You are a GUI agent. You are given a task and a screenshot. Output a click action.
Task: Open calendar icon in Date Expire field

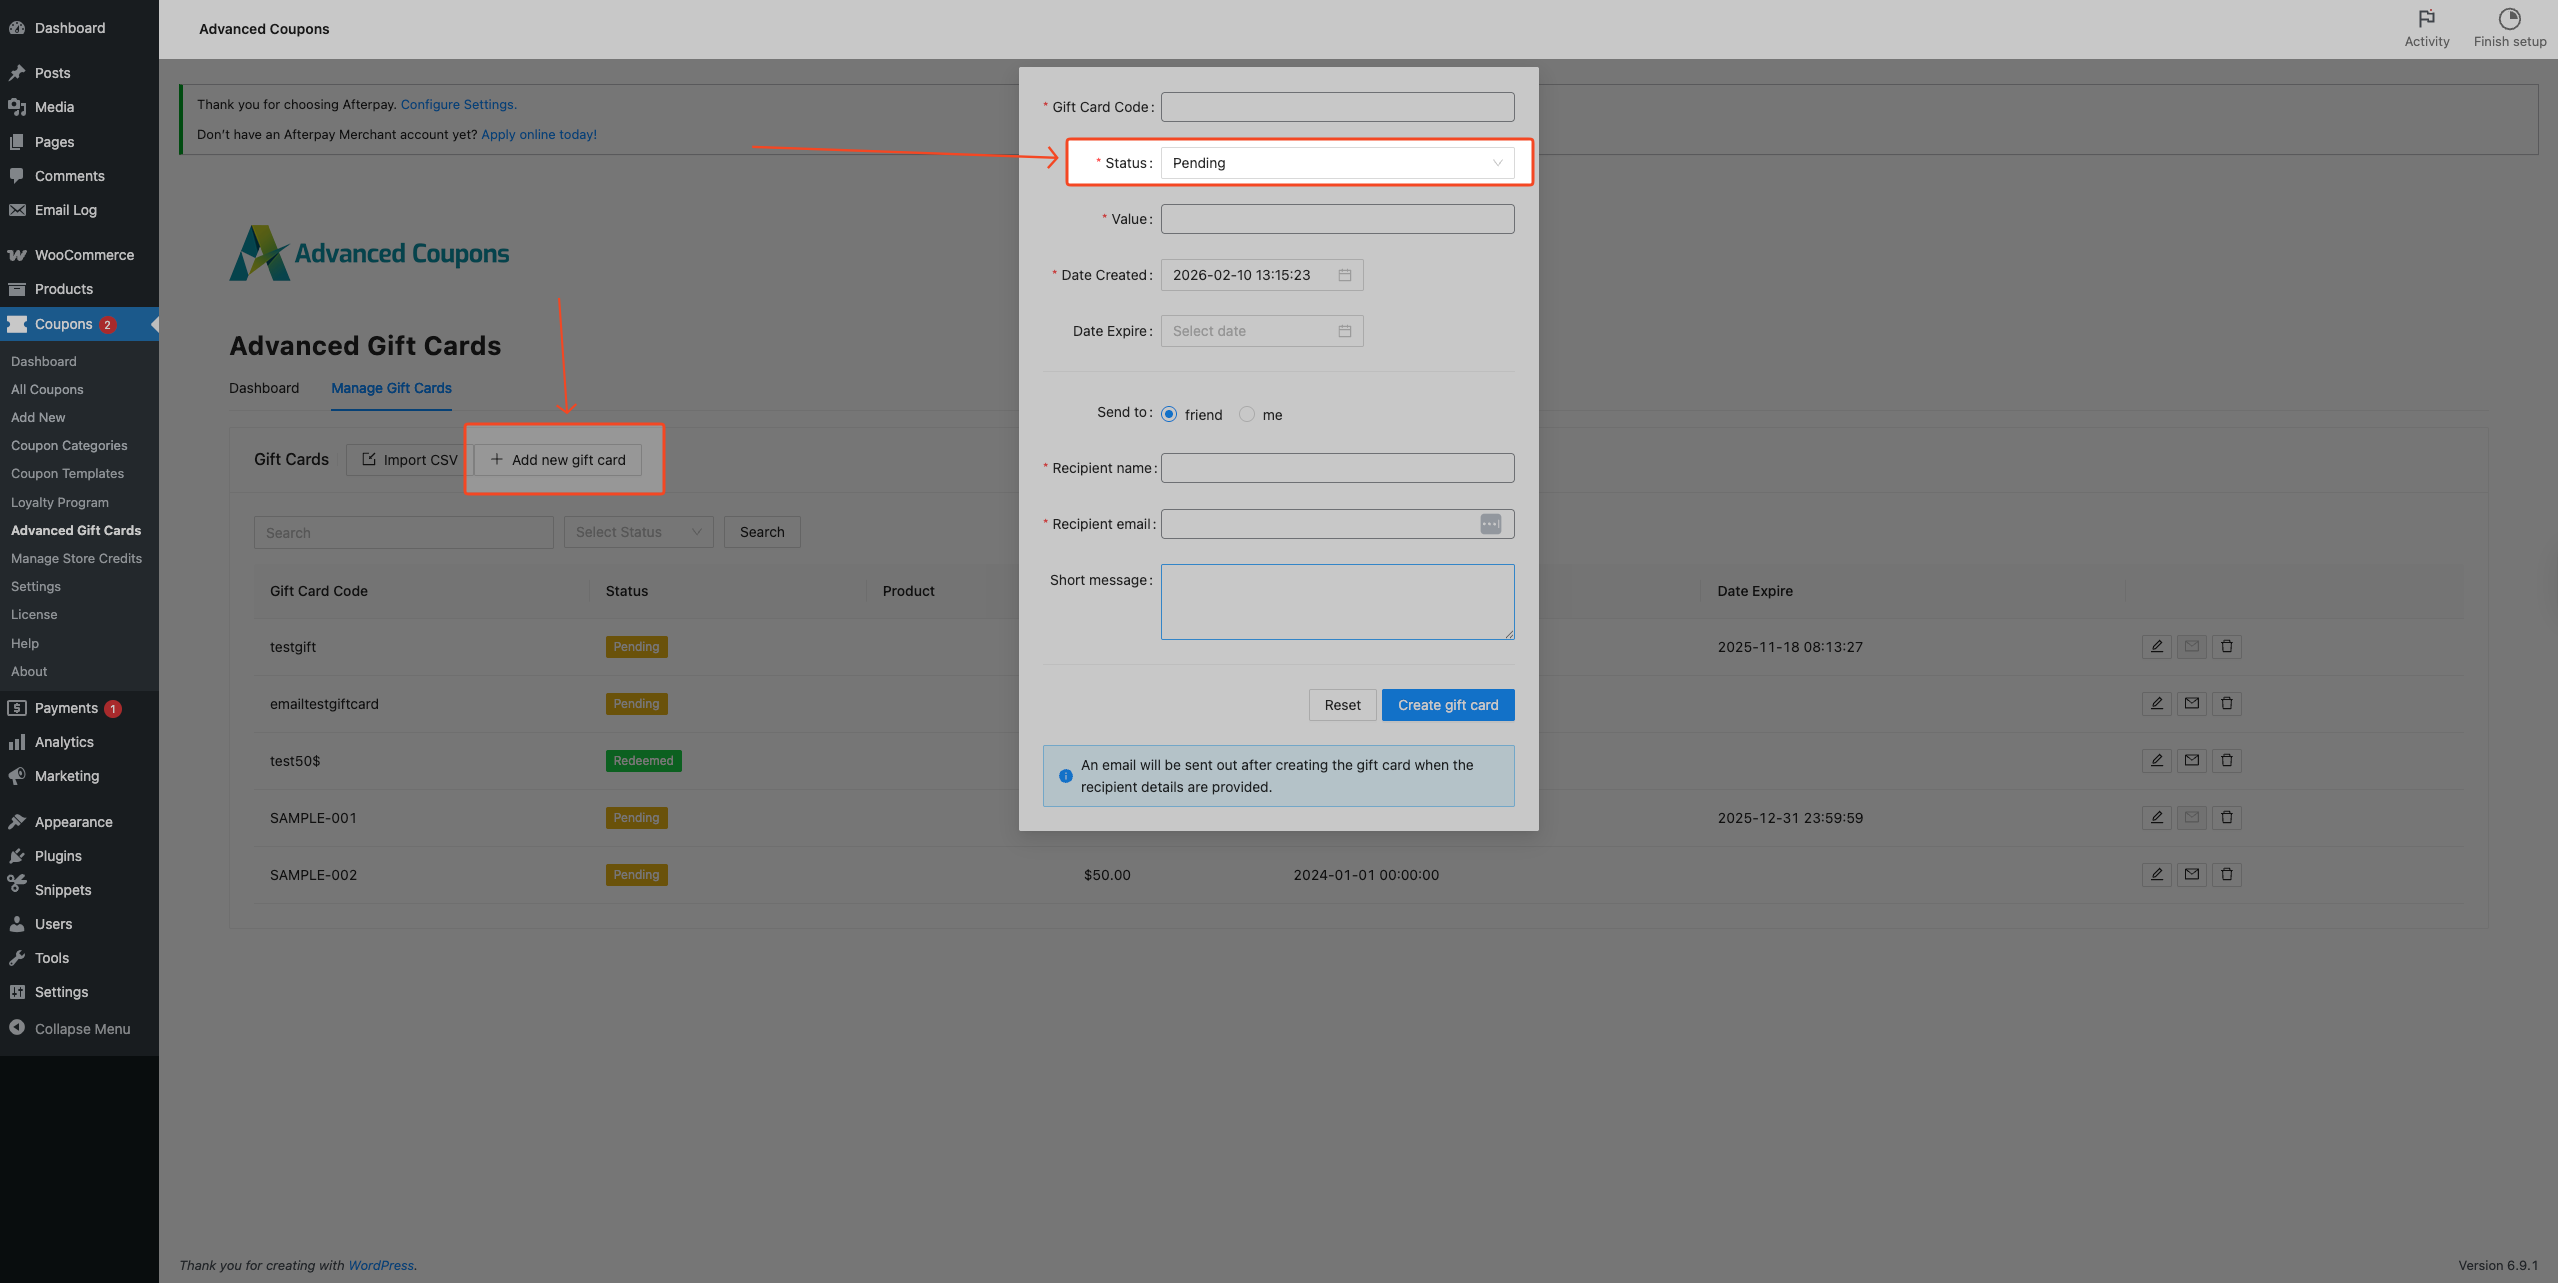pyautogui.click(x=1344, y=331)
